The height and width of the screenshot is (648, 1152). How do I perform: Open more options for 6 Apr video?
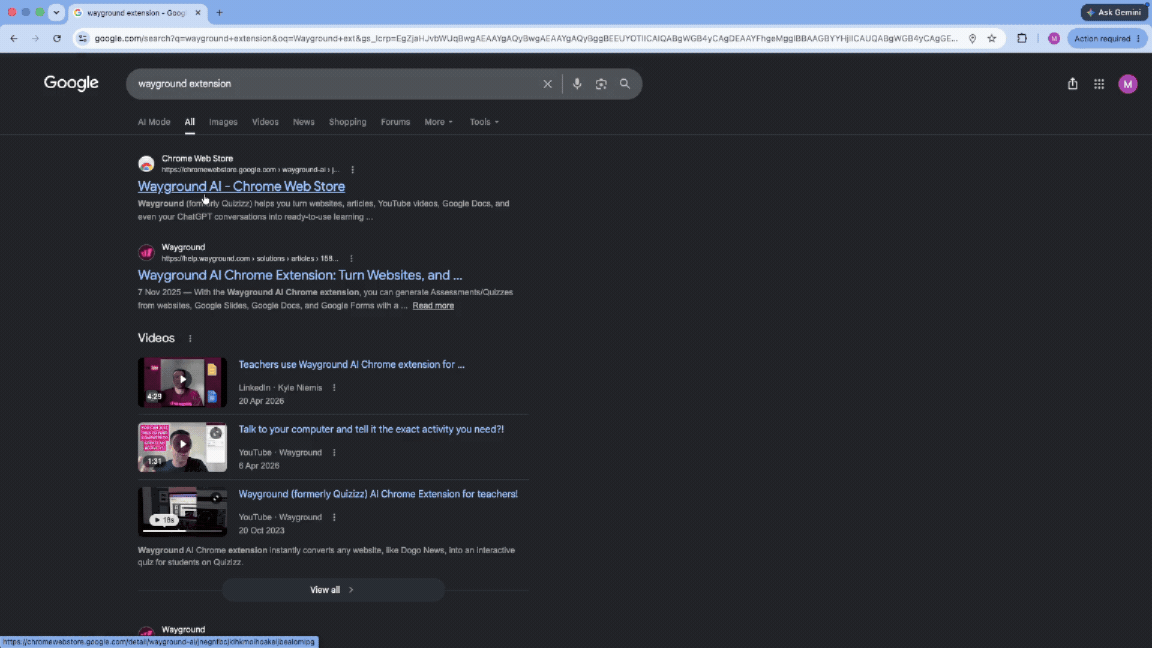click(x=334, y=453)
